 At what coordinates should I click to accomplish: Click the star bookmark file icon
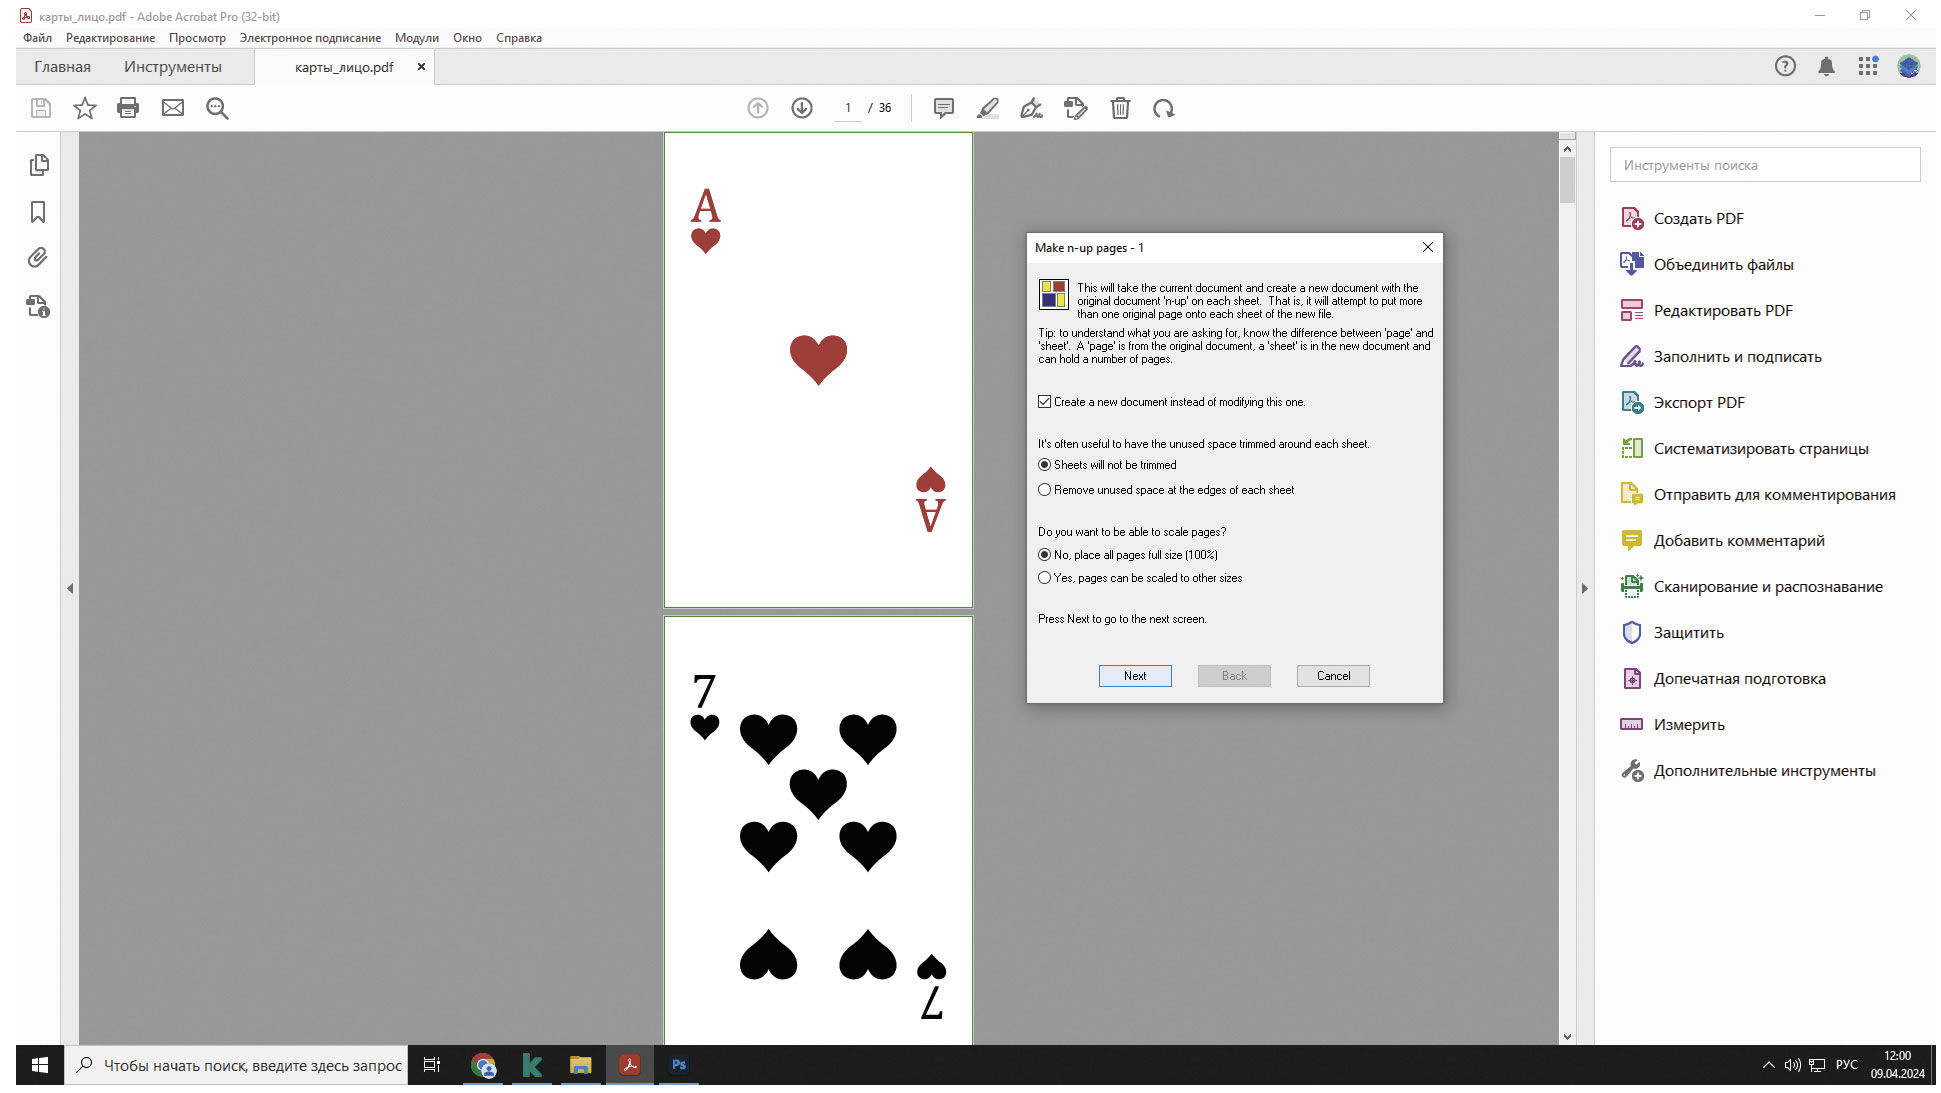pyautogui.click(x=85, y=108)
